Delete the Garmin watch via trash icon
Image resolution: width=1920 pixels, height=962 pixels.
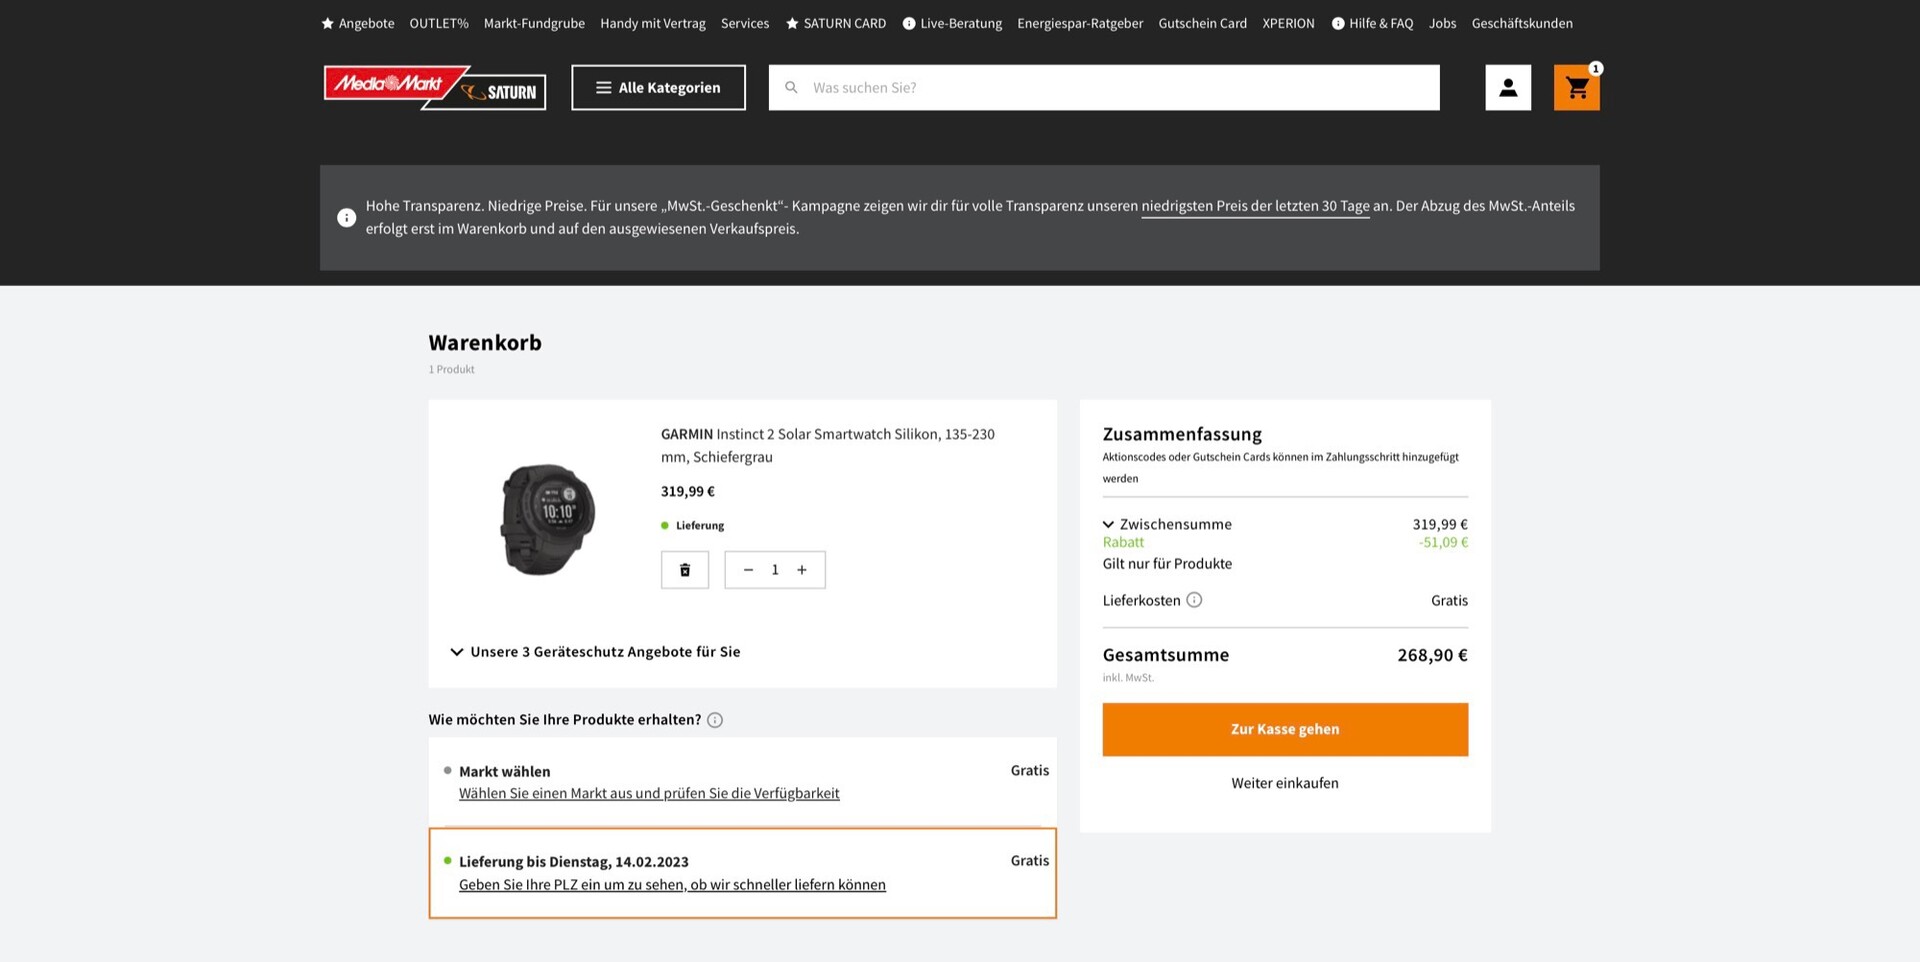tap(685, 570)
